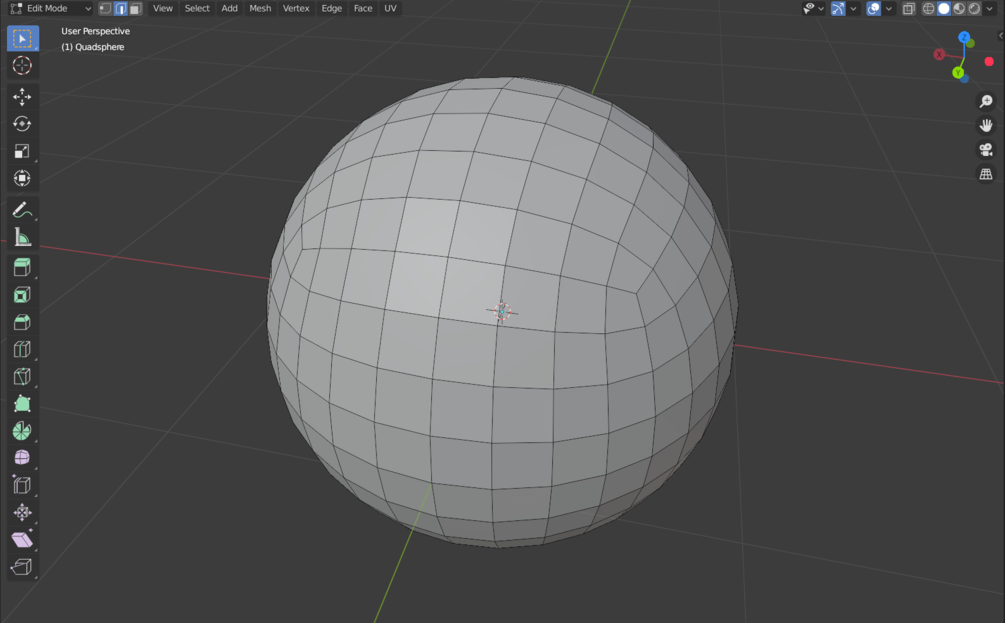Viewport: 1005px width, 623px height.
Task: Open the Edit Mode dropdown
Action: click(48, 8)
